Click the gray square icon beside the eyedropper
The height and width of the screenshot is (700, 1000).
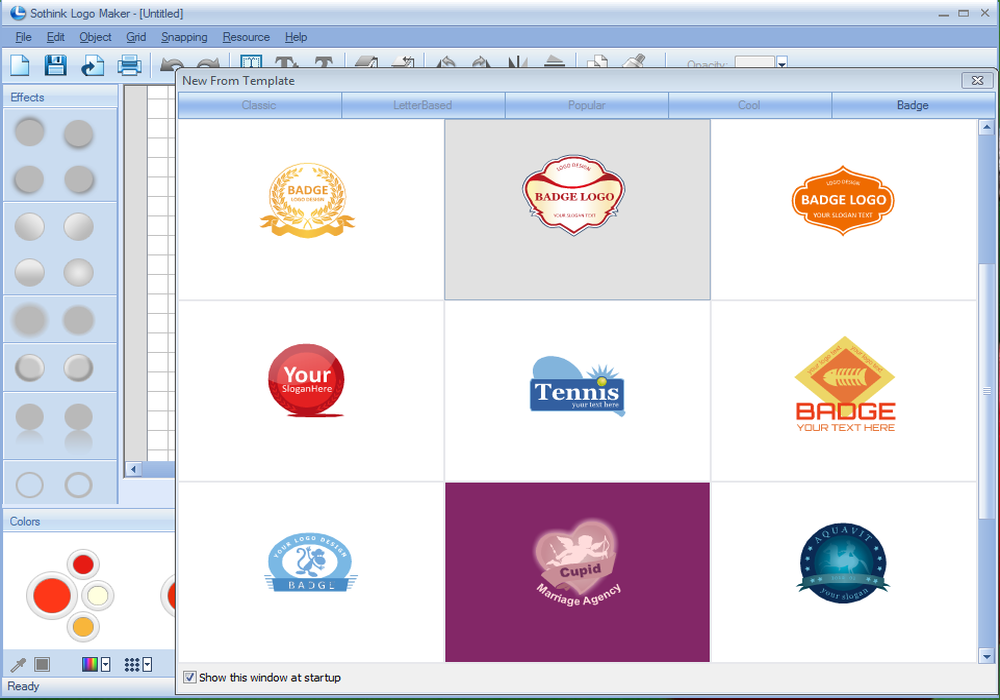coord(42,665)
